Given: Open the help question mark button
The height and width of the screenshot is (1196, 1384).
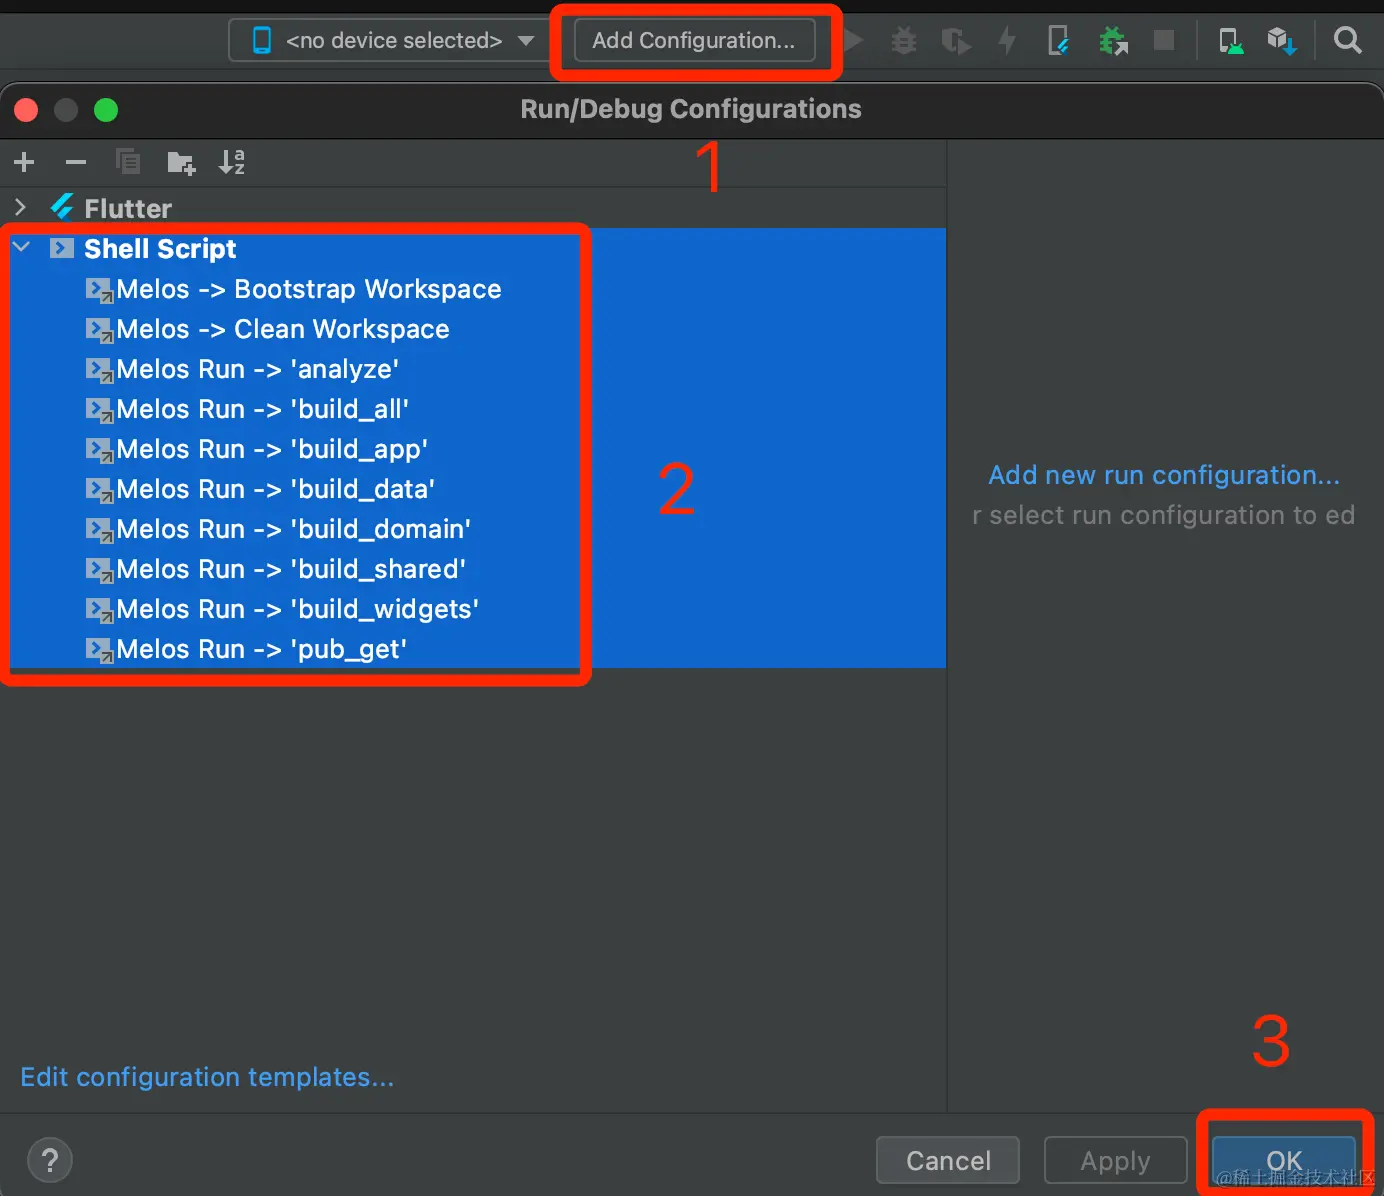Looking at the screenshot, I should pyautogui.click(x=50, y=1160).
